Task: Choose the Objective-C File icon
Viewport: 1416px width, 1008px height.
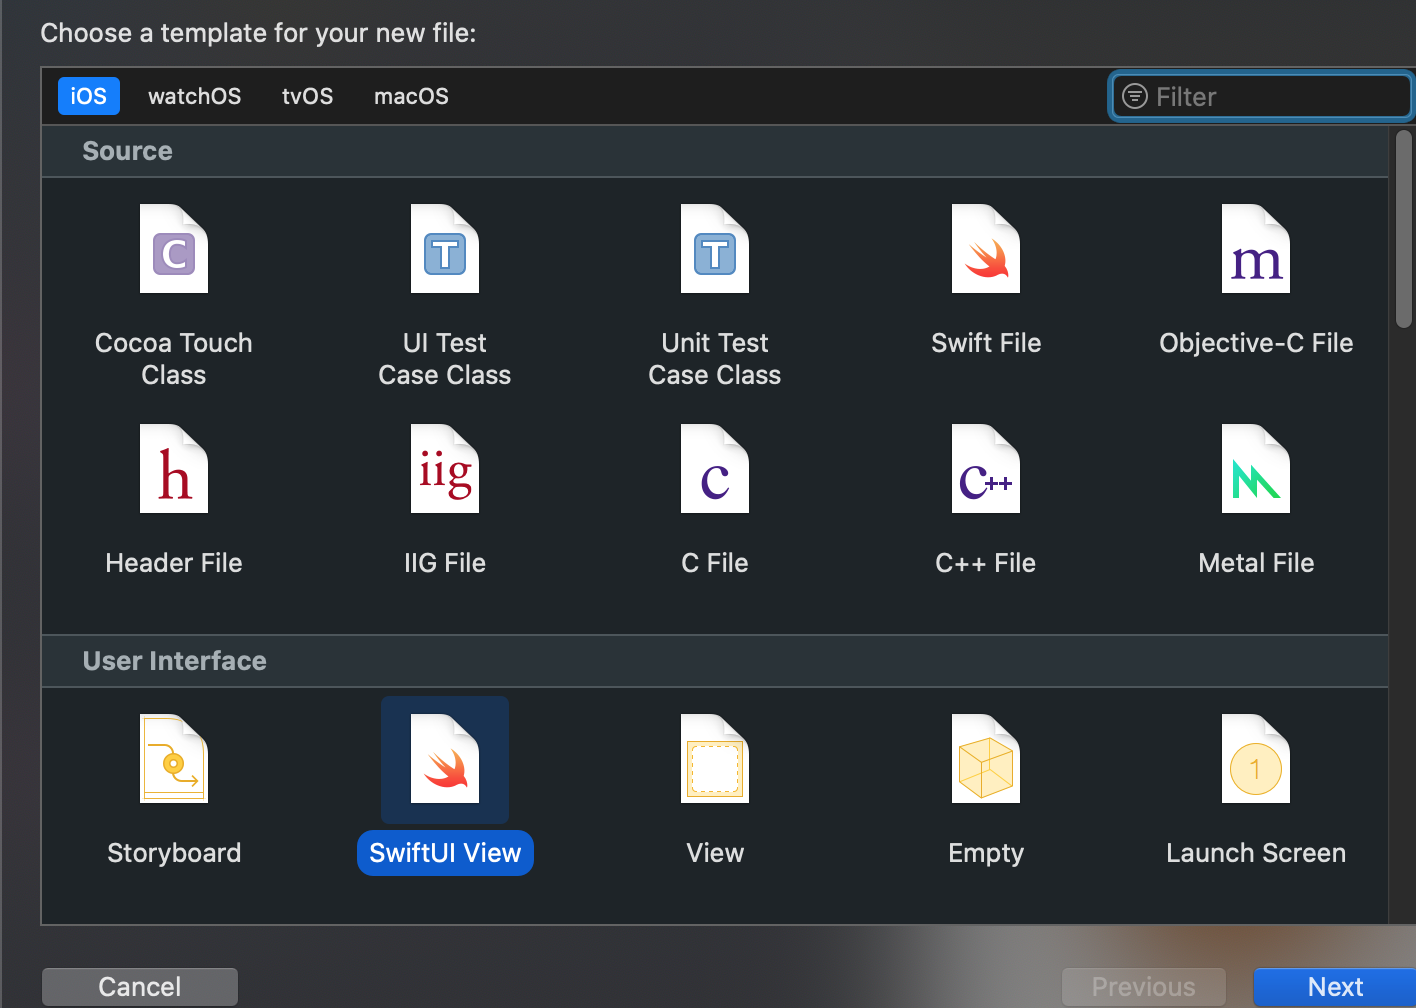Action: (x=1256, y=249)
